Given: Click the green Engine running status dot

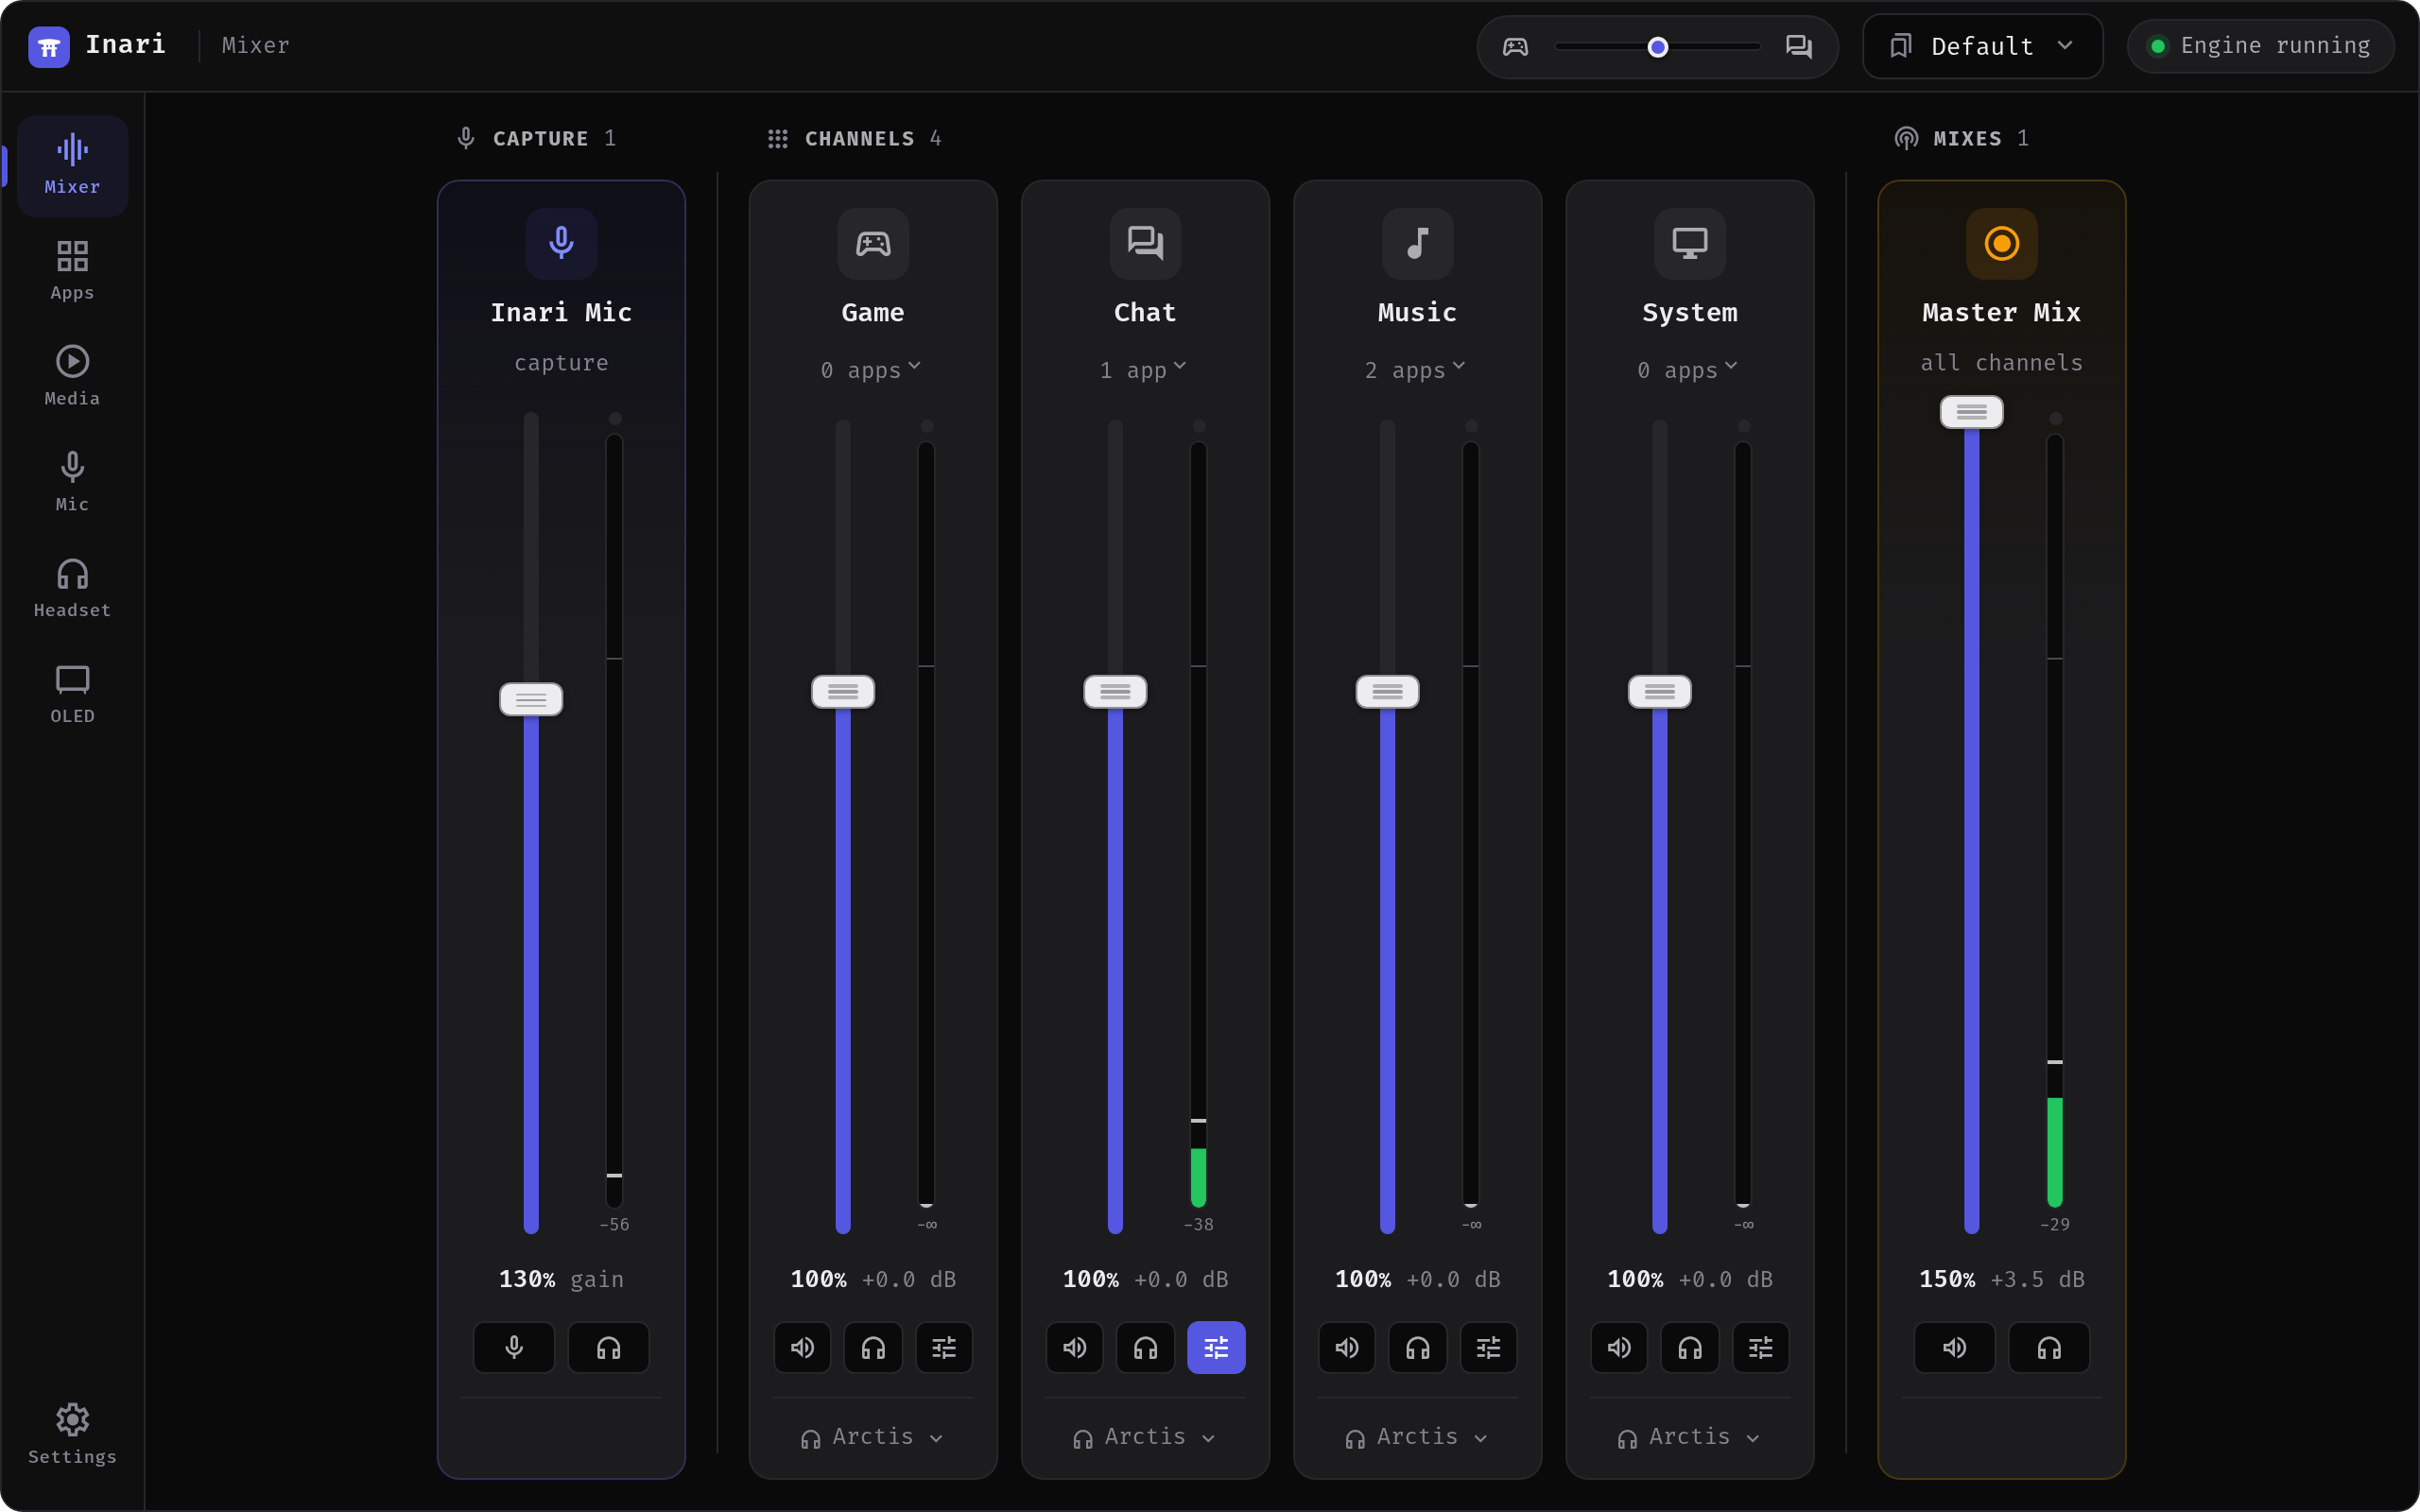Looking at the screenshot, I should (2157, 46).
